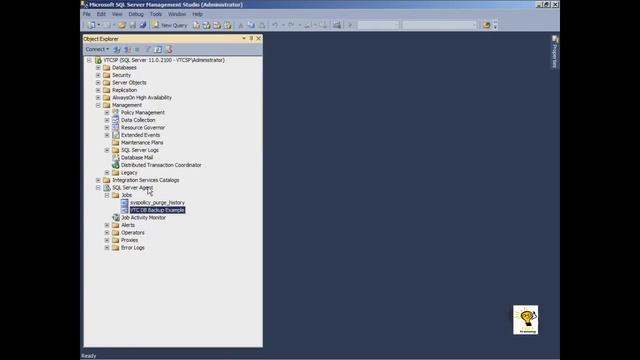This screenshot has height=360, width=640.
Task: Open the Help menu
Action: click(x=198, y=14)
